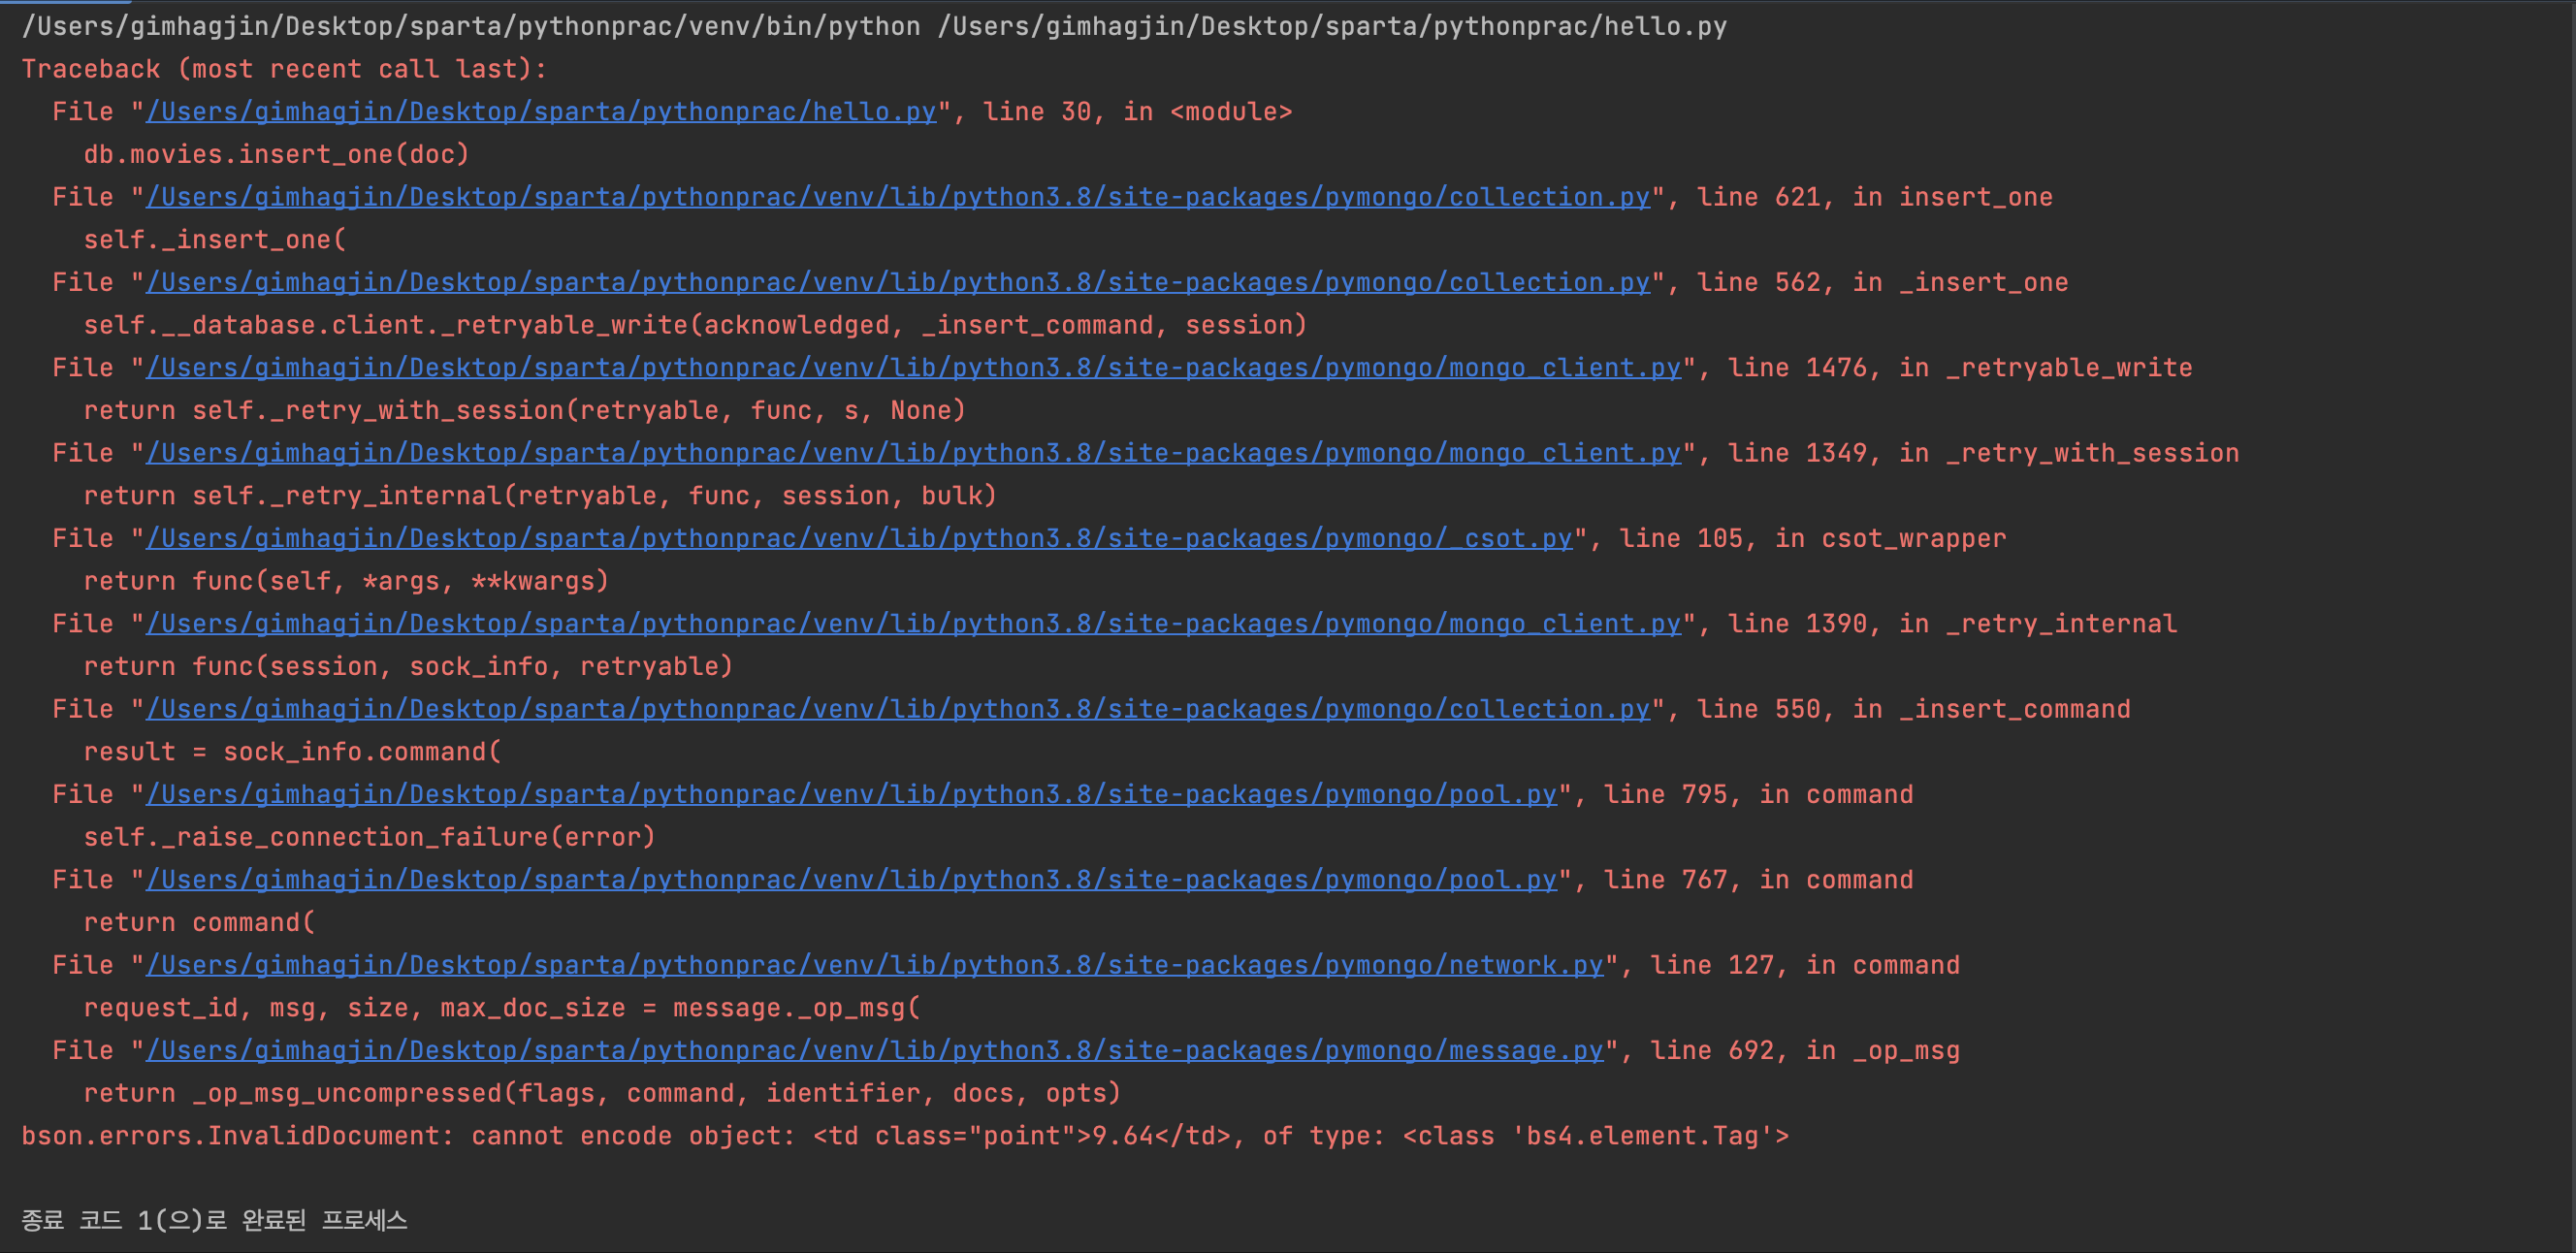The image size is (2576, 1253).
Task: Click "return func(self, *args, **kwargs)" line
Action: tap(346, 581)
